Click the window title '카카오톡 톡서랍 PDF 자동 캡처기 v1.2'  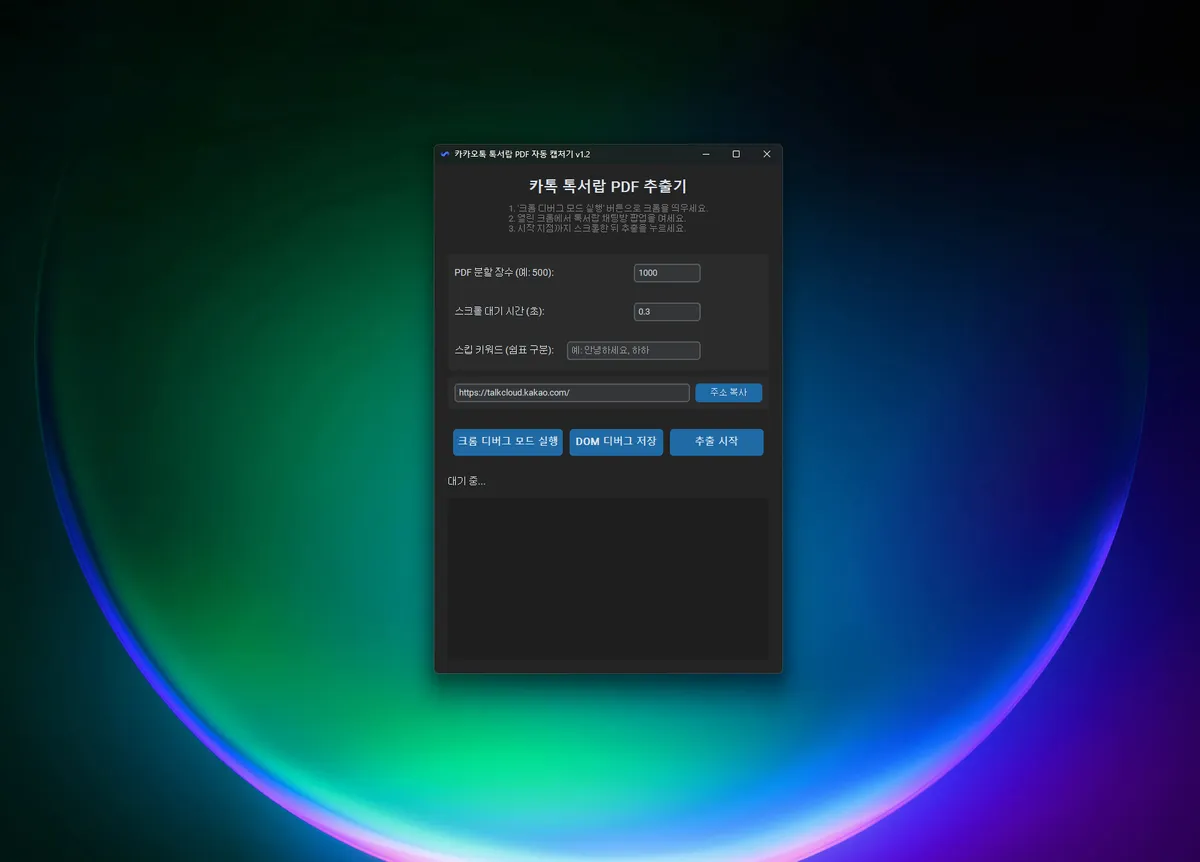click(x=522, y=154)
